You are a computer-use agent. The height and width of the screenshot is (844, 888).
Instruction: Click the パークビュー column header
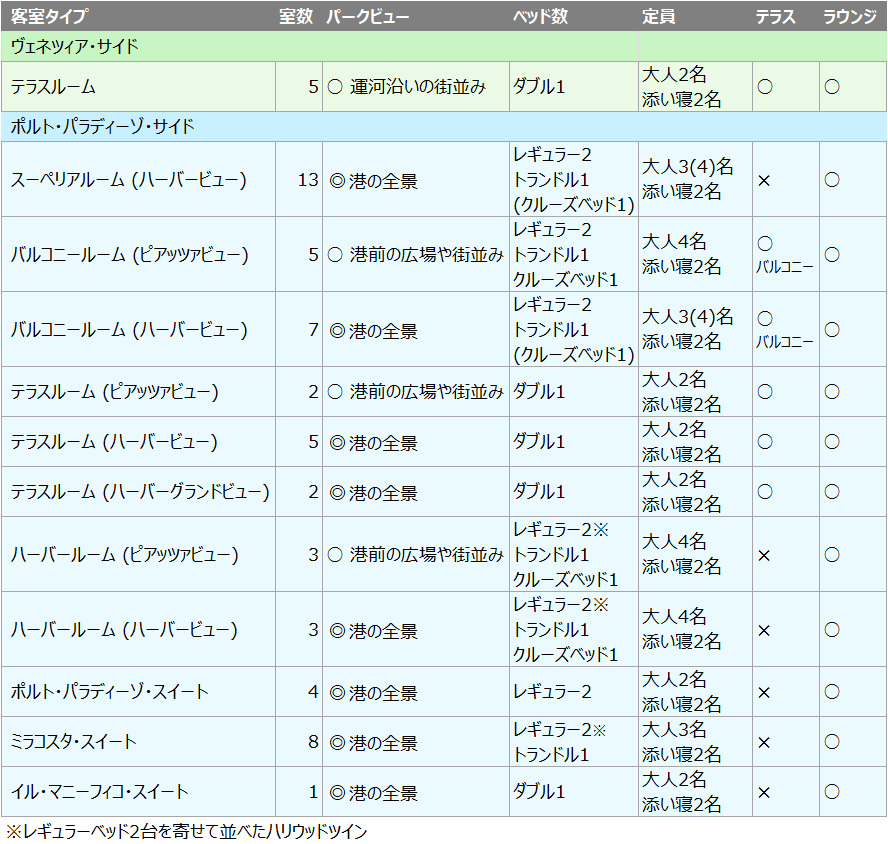367,16
